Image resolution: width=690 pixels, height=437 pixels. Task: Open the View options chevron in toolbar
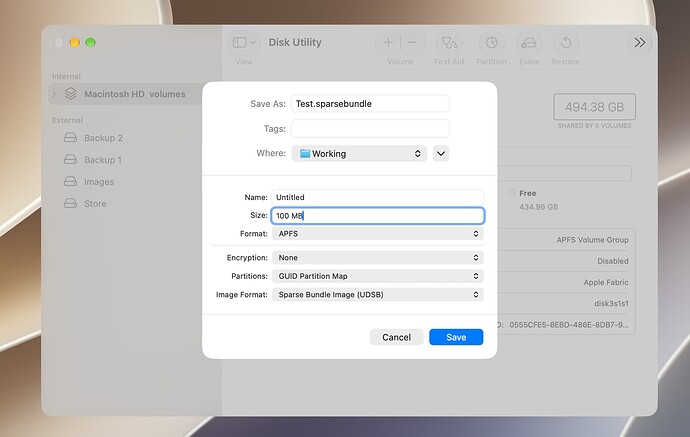pos(253,43)
